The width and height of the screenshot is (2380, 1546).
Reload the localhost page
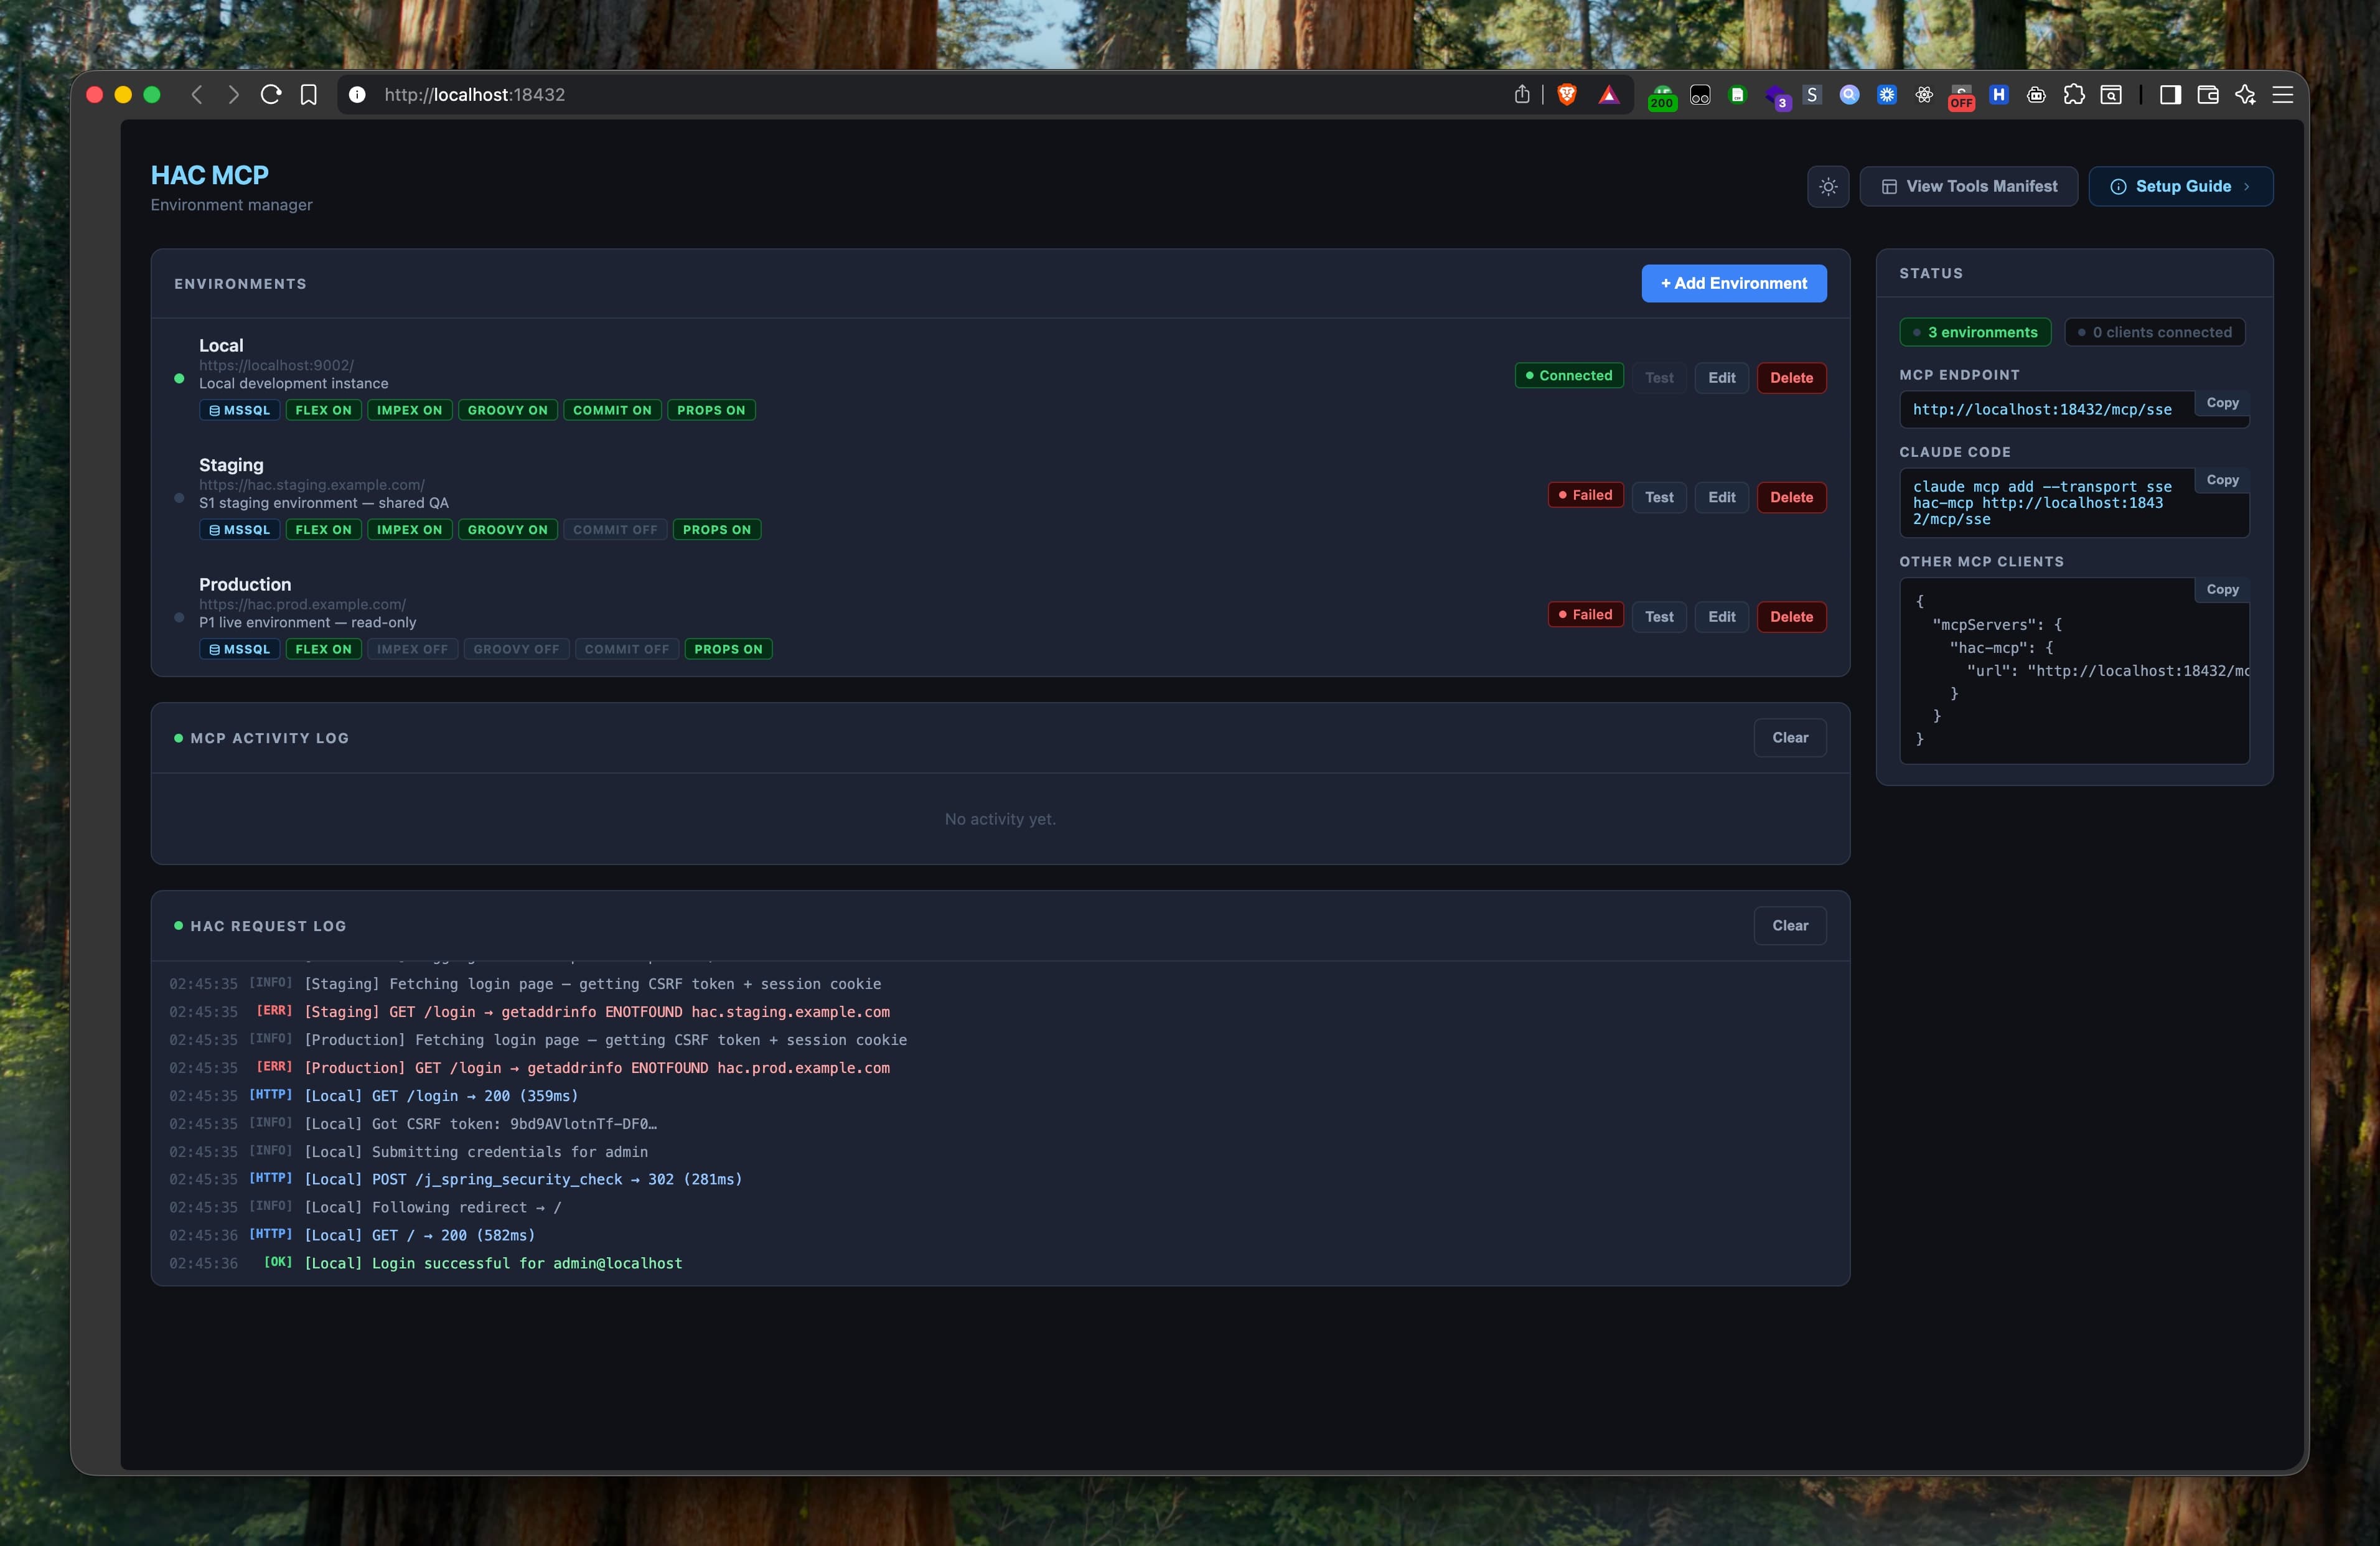tap(271, 95)
